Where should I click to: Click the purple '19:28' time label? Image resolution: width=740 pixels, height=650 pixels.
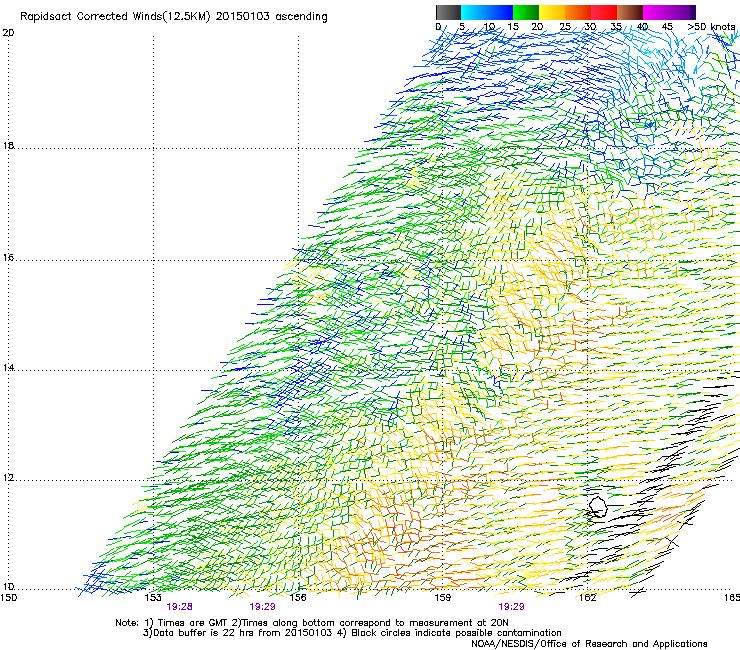(179, 607)
